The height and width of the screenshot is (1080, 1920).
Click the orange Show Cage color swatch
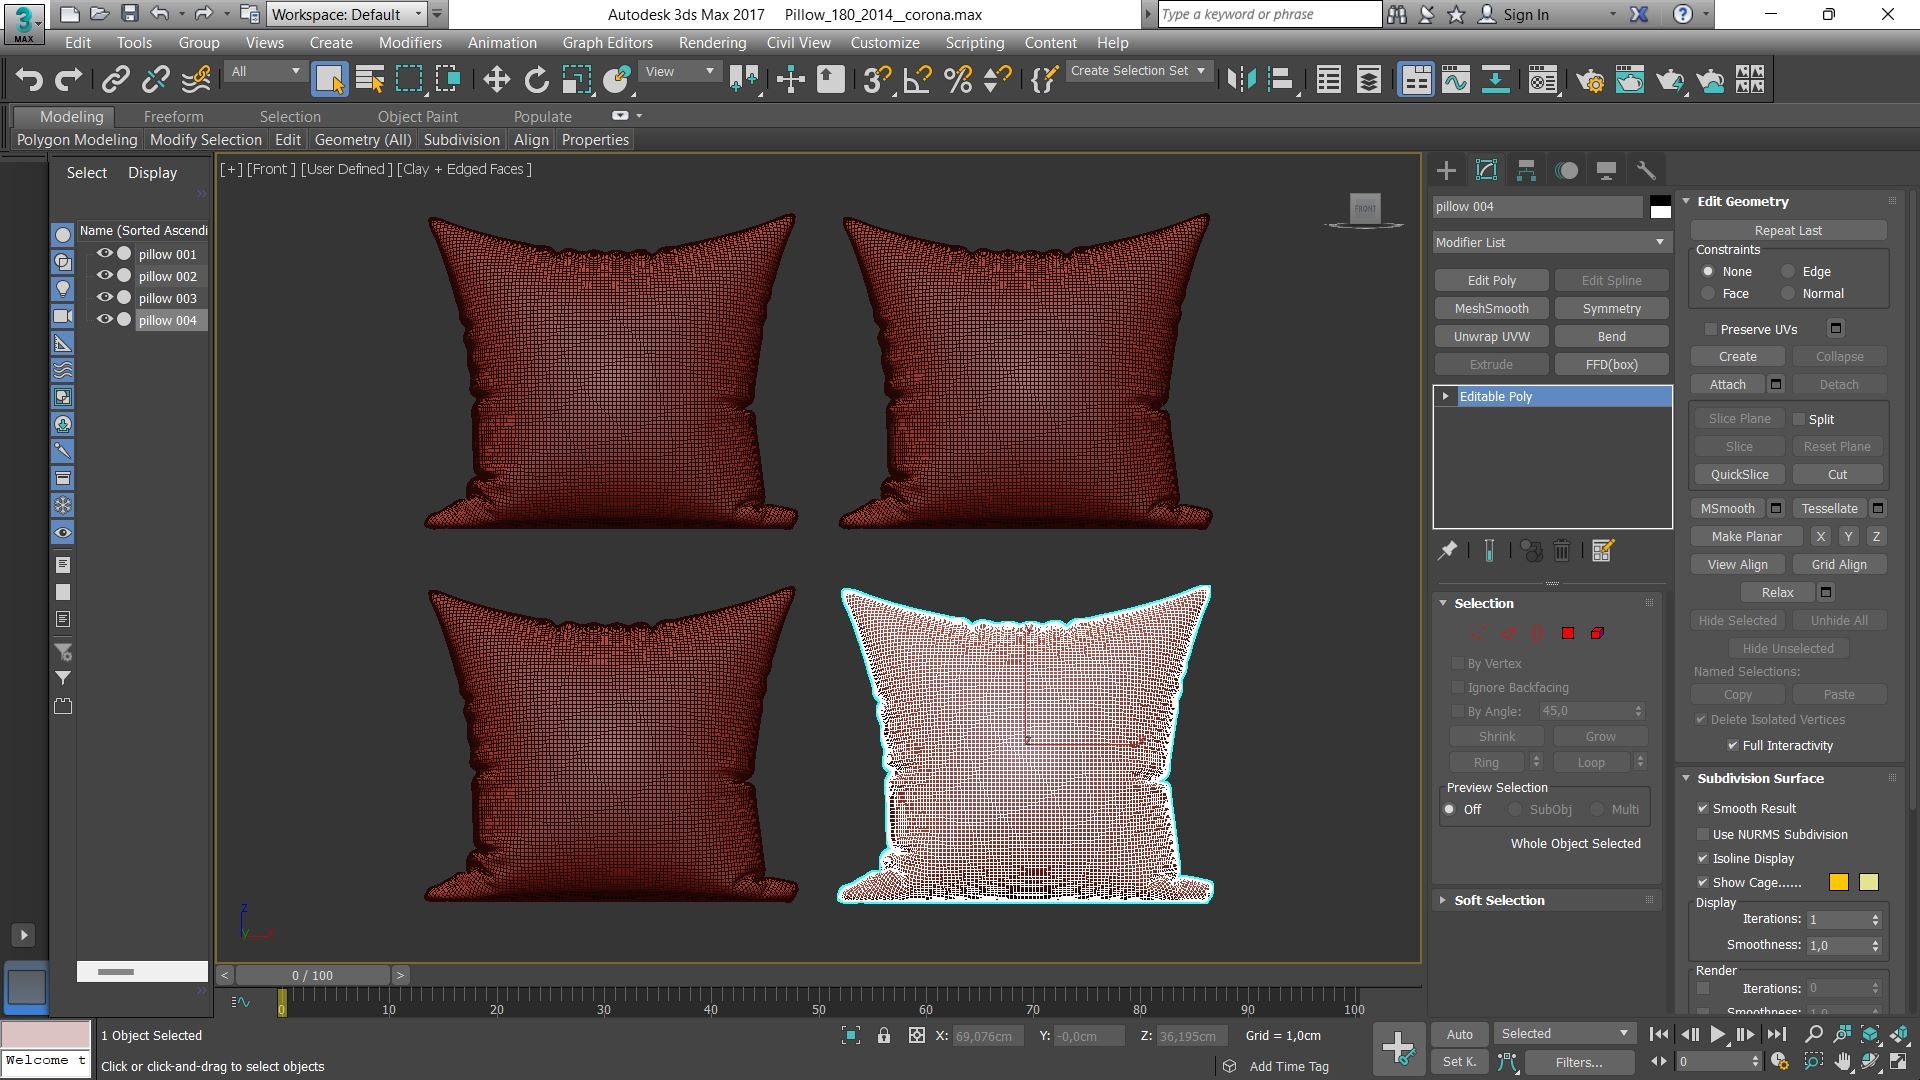(x=1838, y=882)
